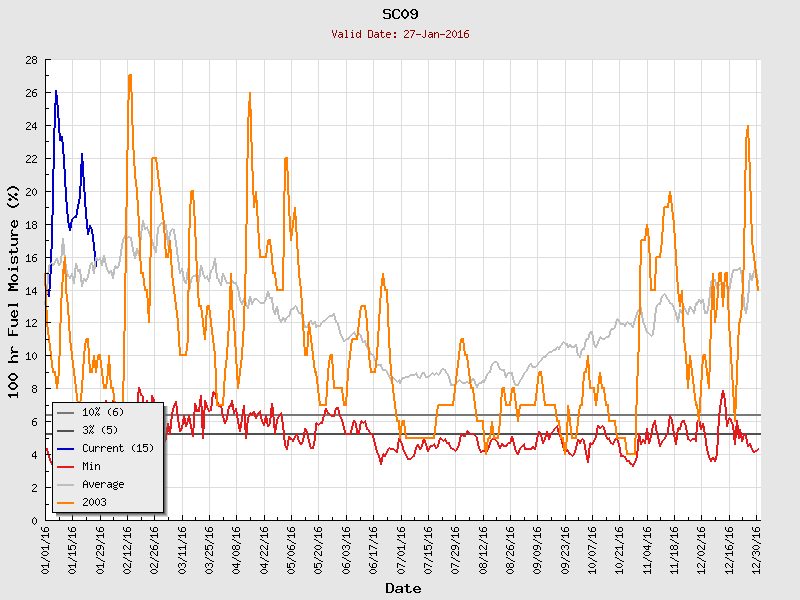This screenshot has height=600, width=800.
Task: Click the Valid Date 27-Jan-2016 text
Action: (x=400, y=34)
